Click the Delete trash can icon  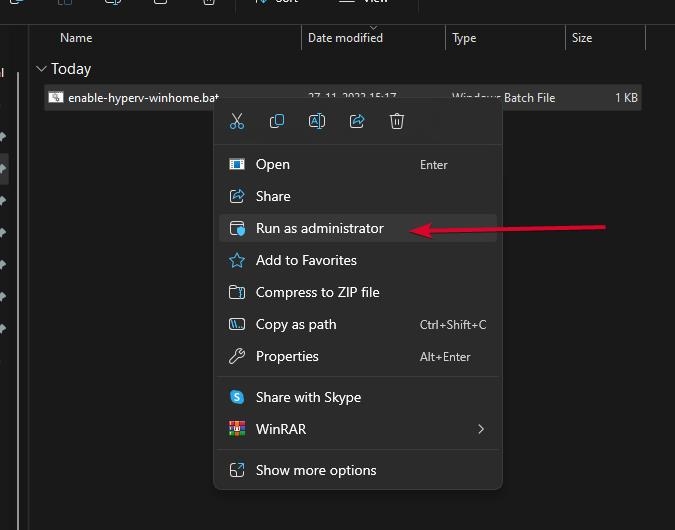pos(397,121)
